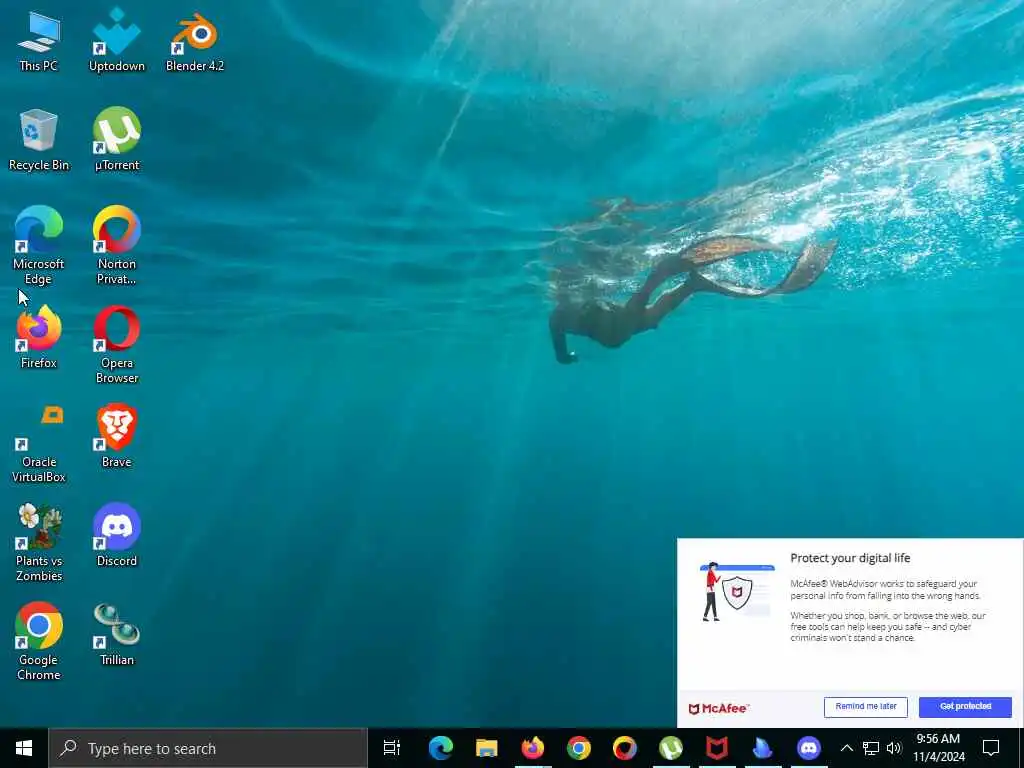Open McAfee from the taskbar
The width and height of the screenshot is (1024, 768).
pyautogui.click(x=716, y=748)
